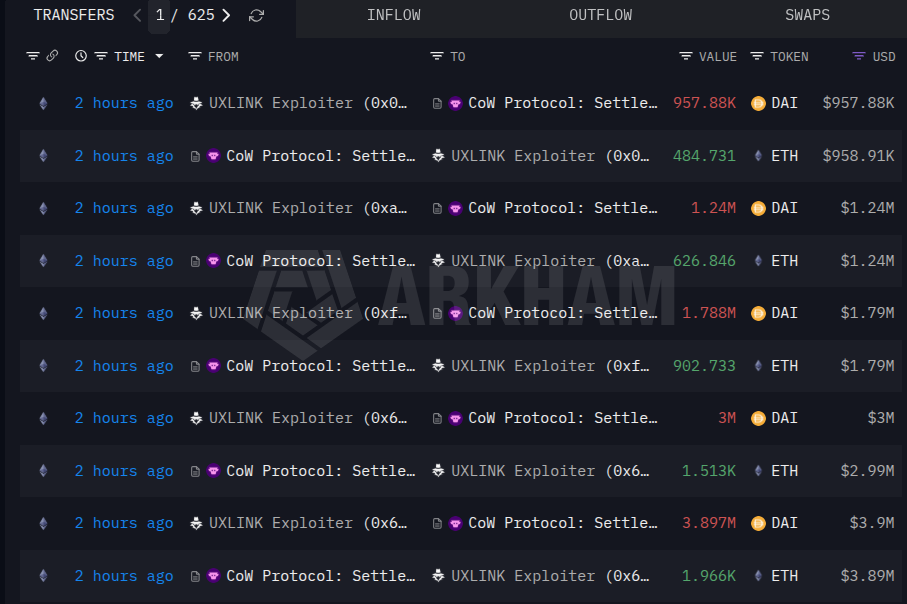
Task: Click the Ethereum chain icon on first row
Action: 43,102
